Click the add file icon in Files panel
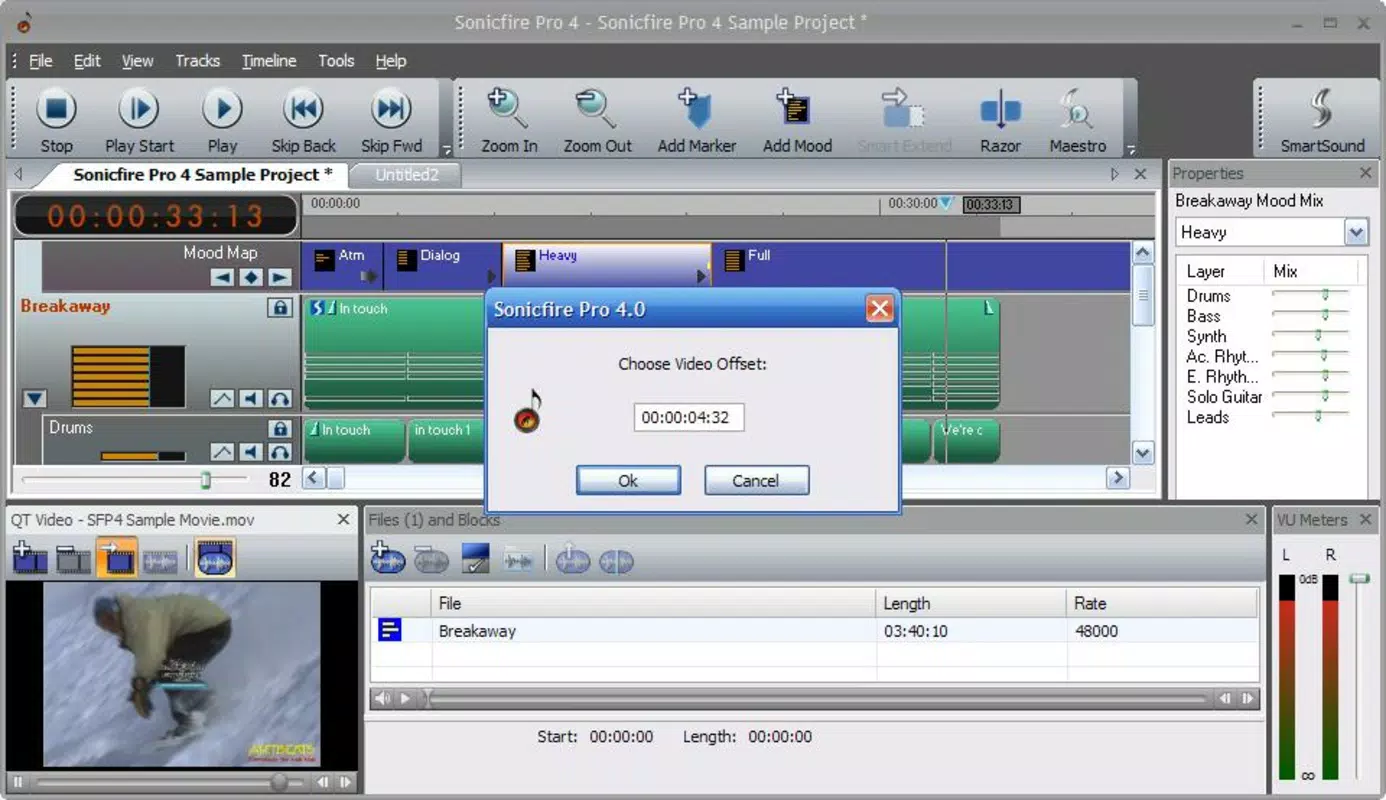 point(387,558)
